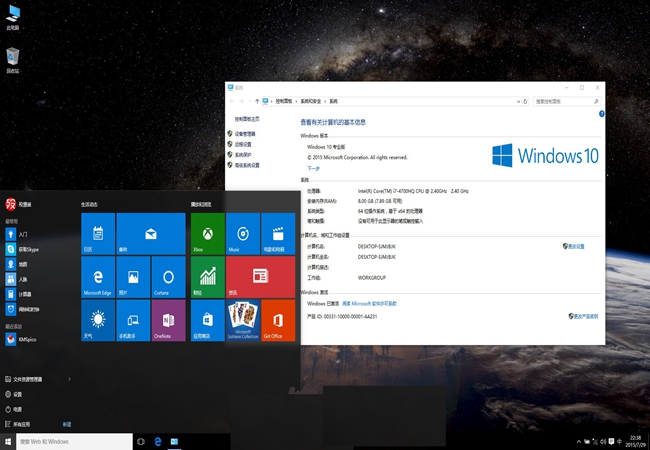Open This PC desktop icon
This screenshot has height=450, width=650.
pos(13,18)
